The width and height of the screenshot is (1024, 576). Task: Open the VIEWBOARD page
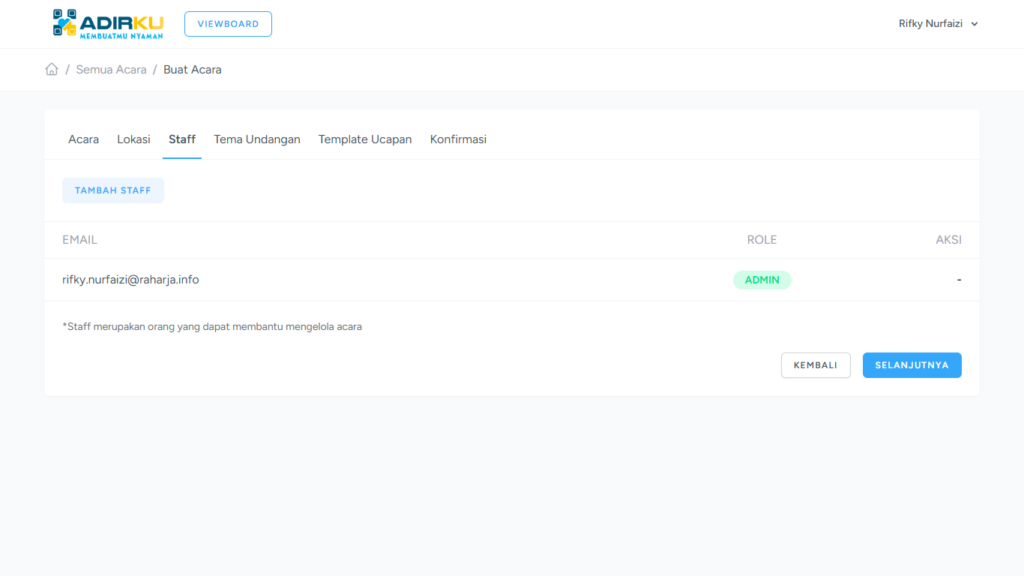click(x=228, y=24)
